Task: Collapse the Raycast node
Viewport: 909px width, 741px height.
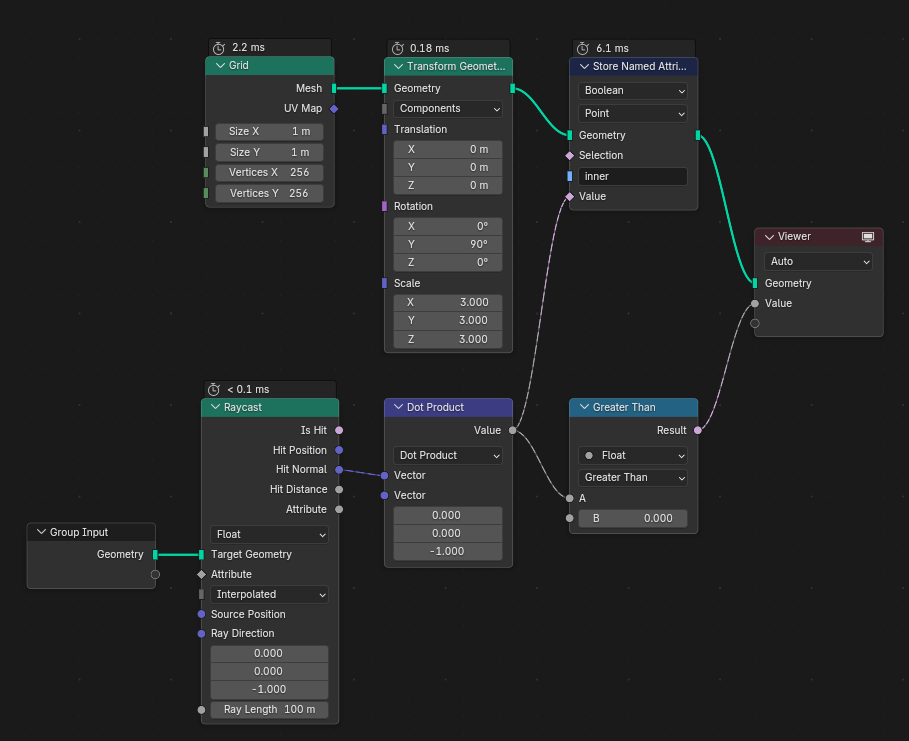Action: pyautogui.click(x=215, y=408)
